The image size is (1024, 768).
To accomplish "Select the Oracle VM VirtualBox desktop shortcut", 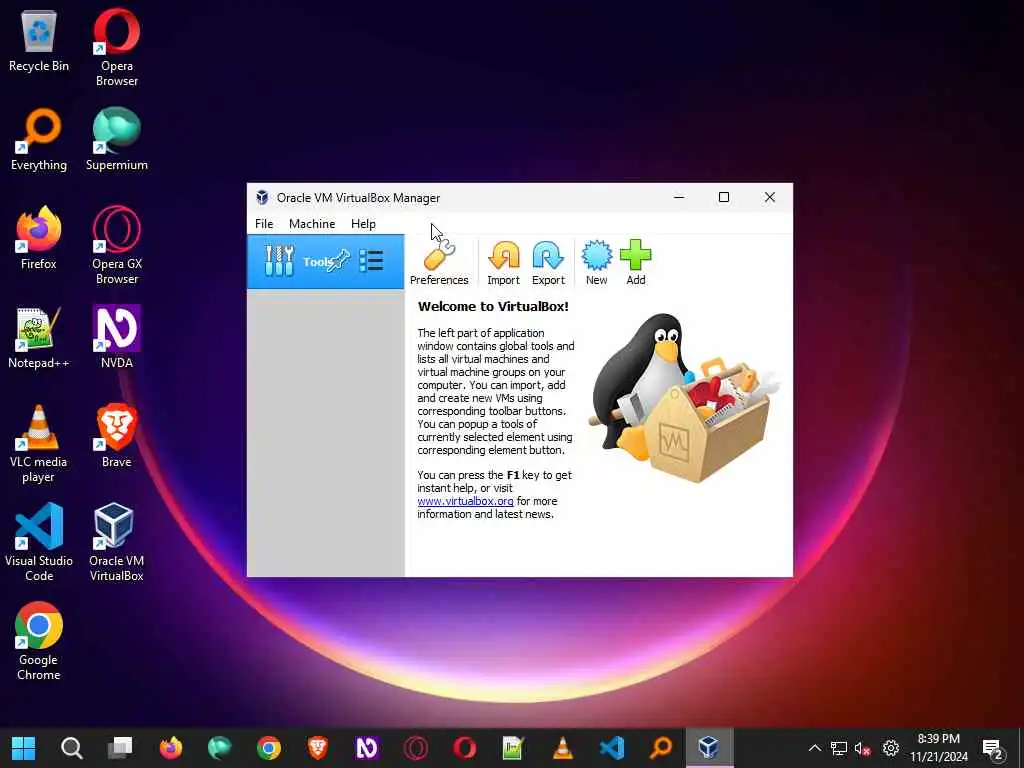I will click(x=117, y=543).
